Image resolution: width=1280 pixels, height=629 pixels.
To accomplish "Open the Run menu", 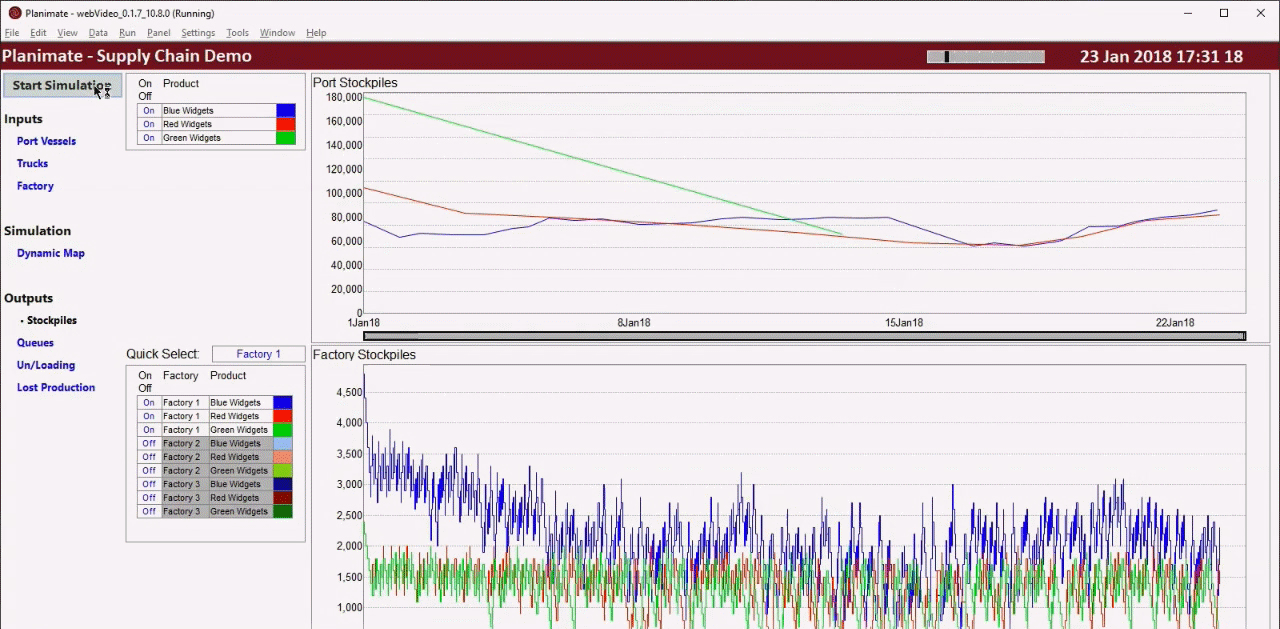I will click(127, 33).
